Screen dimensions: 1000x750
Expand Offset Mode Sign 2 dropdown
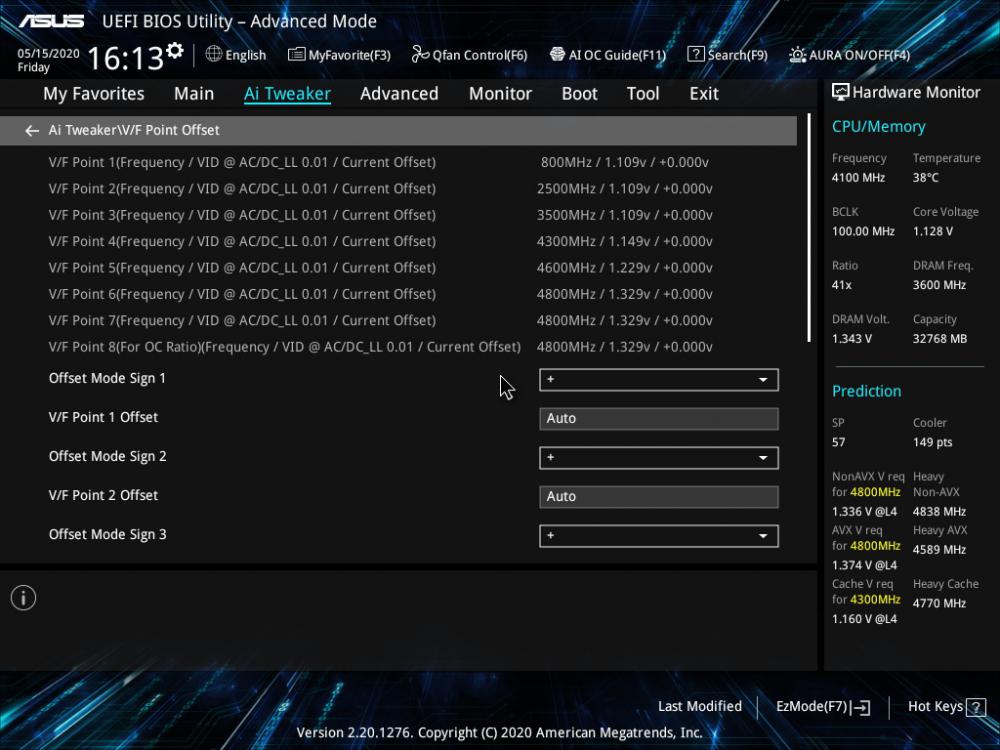pos(659,458)
